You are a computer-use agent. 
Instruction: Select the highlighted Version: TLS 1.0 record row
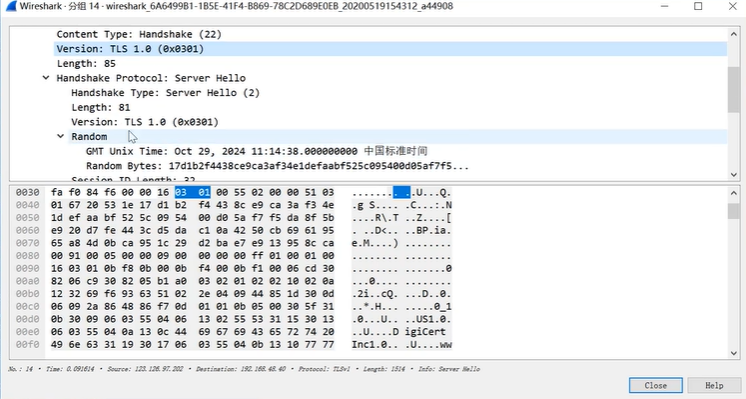click(390, 49)
